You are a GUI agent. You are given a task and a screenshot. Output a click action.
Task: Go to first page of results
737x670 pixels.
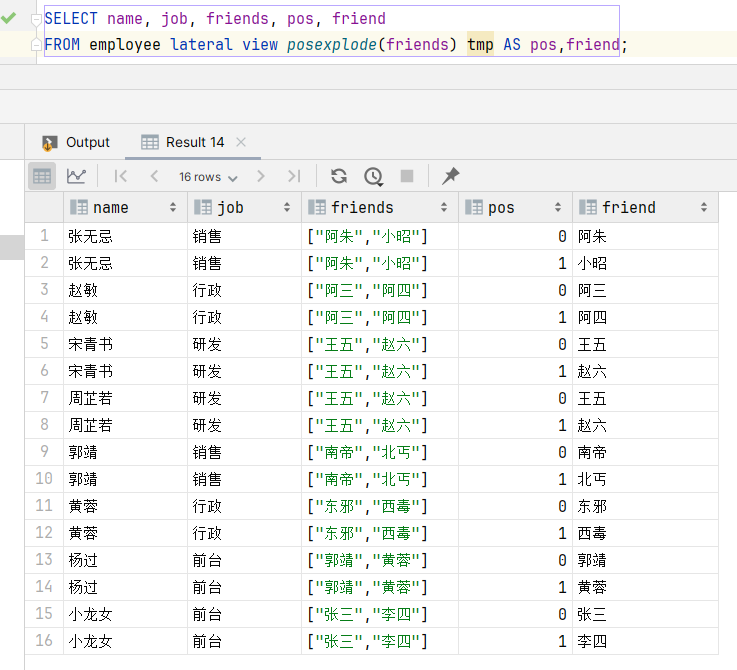pos(120,176)
